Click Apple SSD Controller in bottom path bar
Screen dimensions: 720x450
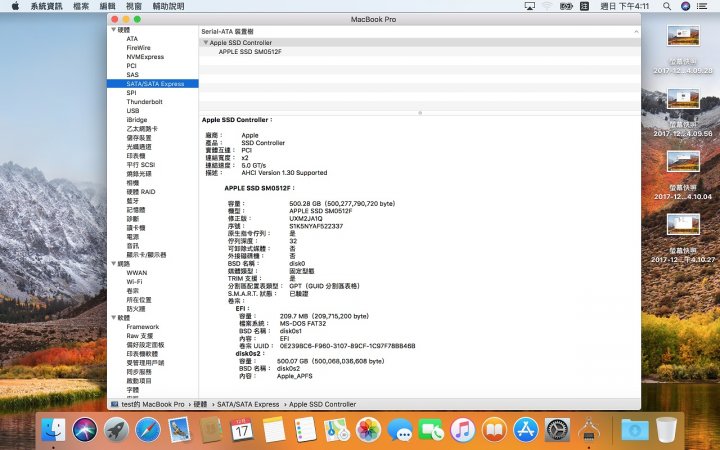pyautogui.click(x=322, y=405)
